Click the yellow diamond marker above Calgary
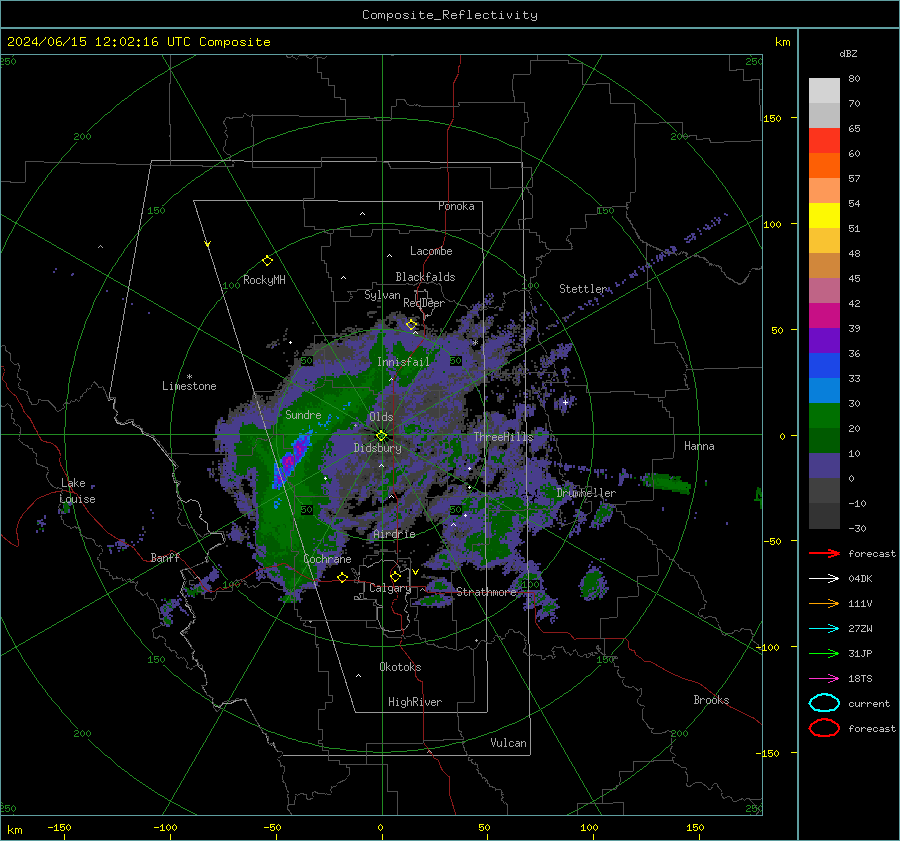Image resolution: width=900 pixels, height=841 pixels. click(x=395, y=576)
